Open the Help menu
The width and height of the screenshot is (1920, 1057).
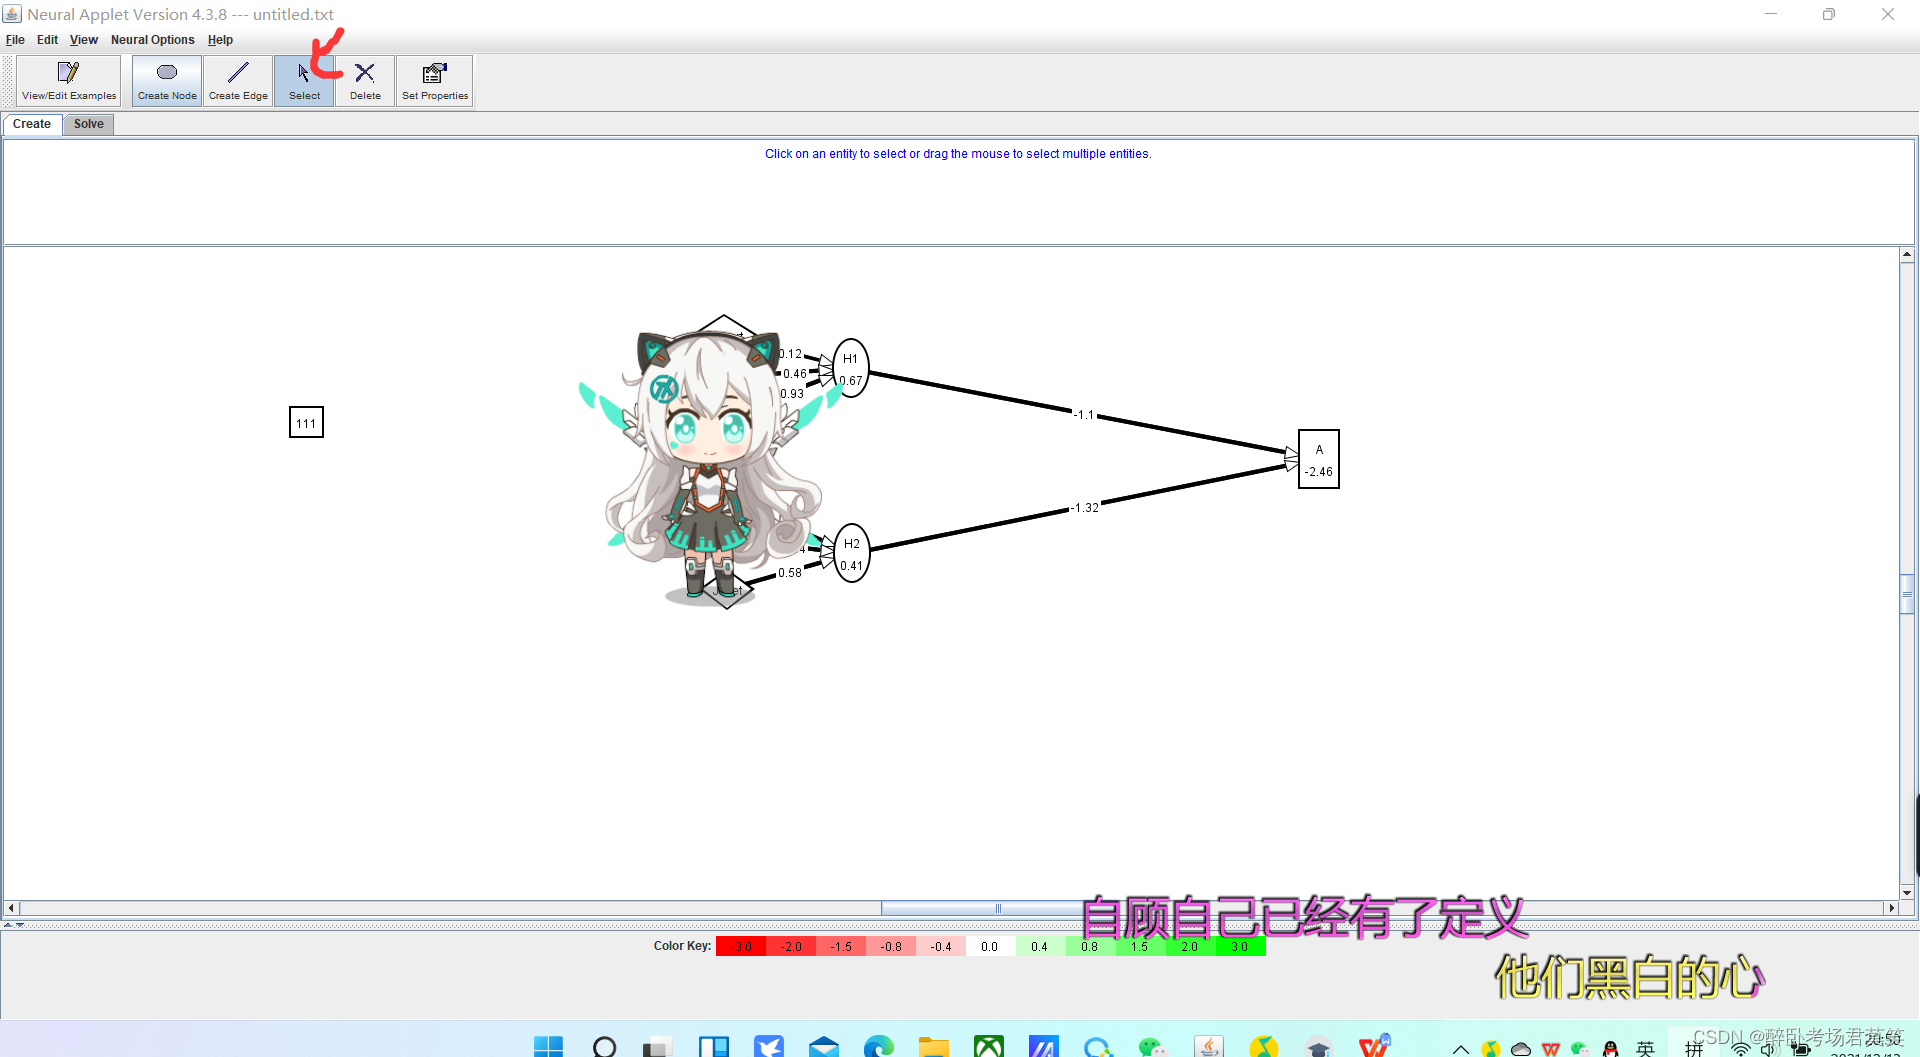coord(220,40)
